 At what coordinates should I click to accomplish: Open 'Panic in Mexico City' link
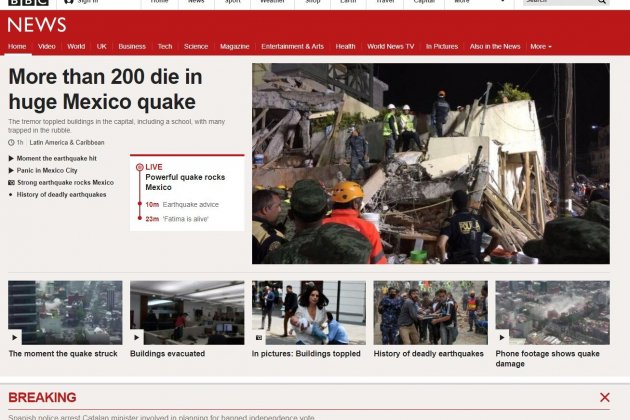(47, 170)
